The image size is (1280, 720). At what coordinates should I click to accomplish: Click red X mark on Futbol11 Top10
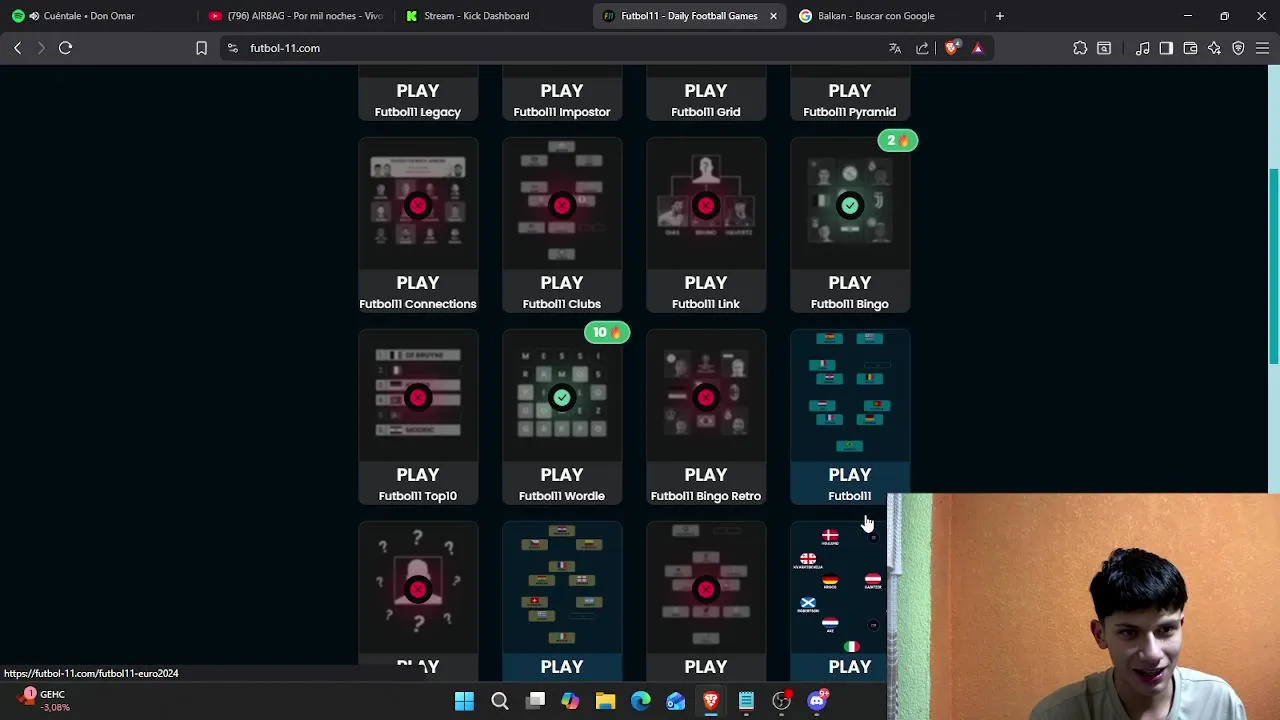(x=418, y=397)
